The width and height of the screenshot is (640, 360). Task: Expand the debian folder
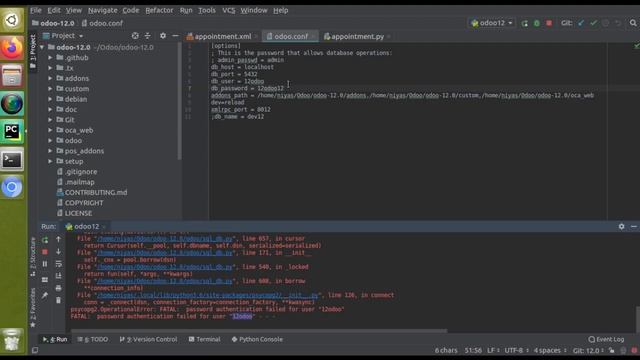click(x=50, y=99)
